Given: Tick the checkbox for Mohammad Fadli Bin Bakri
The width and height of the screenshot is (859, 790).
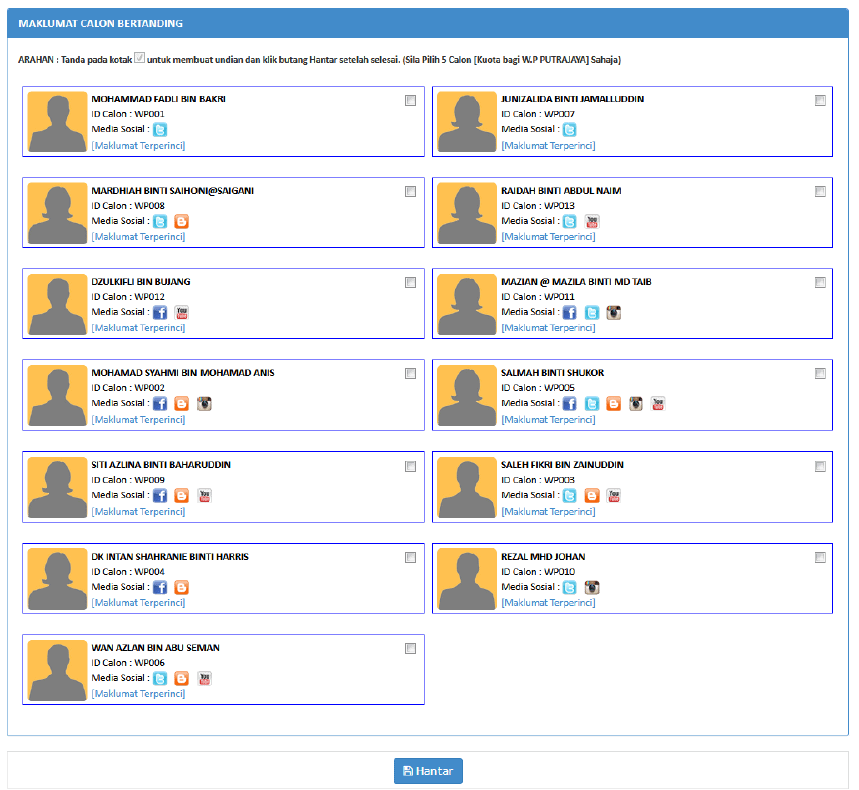Looking at the screenshot, I should (411, 100).
